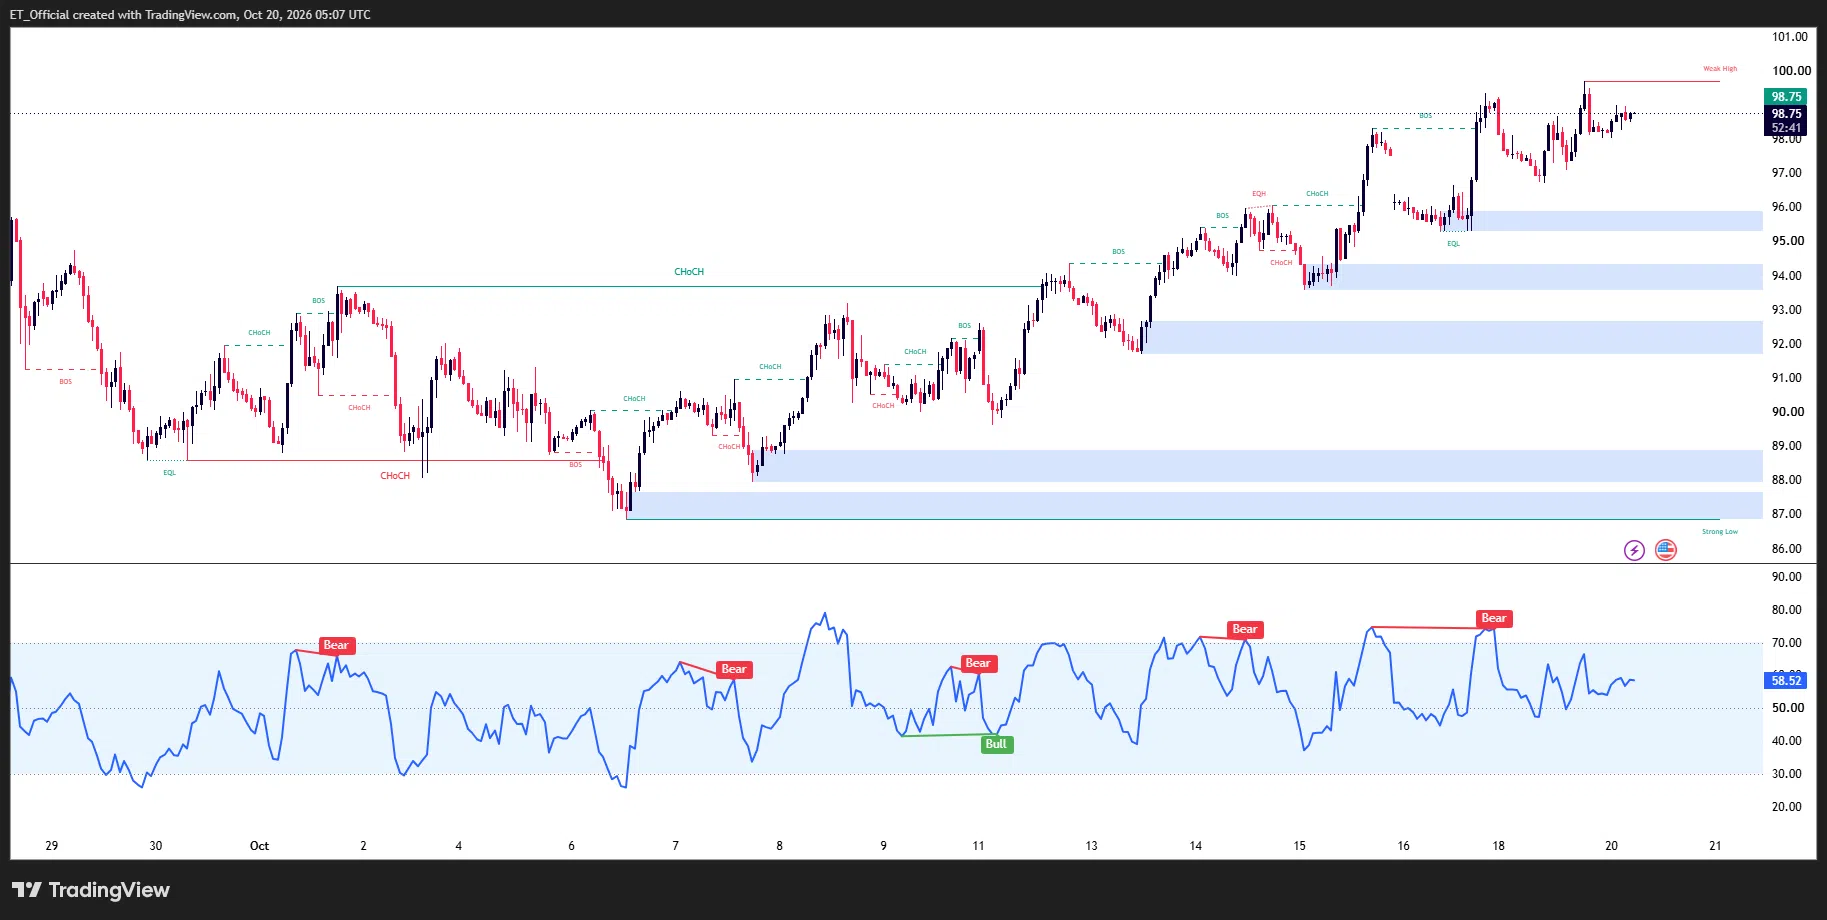
Task: Click the red EQH label
Action: coord(1259,194)
